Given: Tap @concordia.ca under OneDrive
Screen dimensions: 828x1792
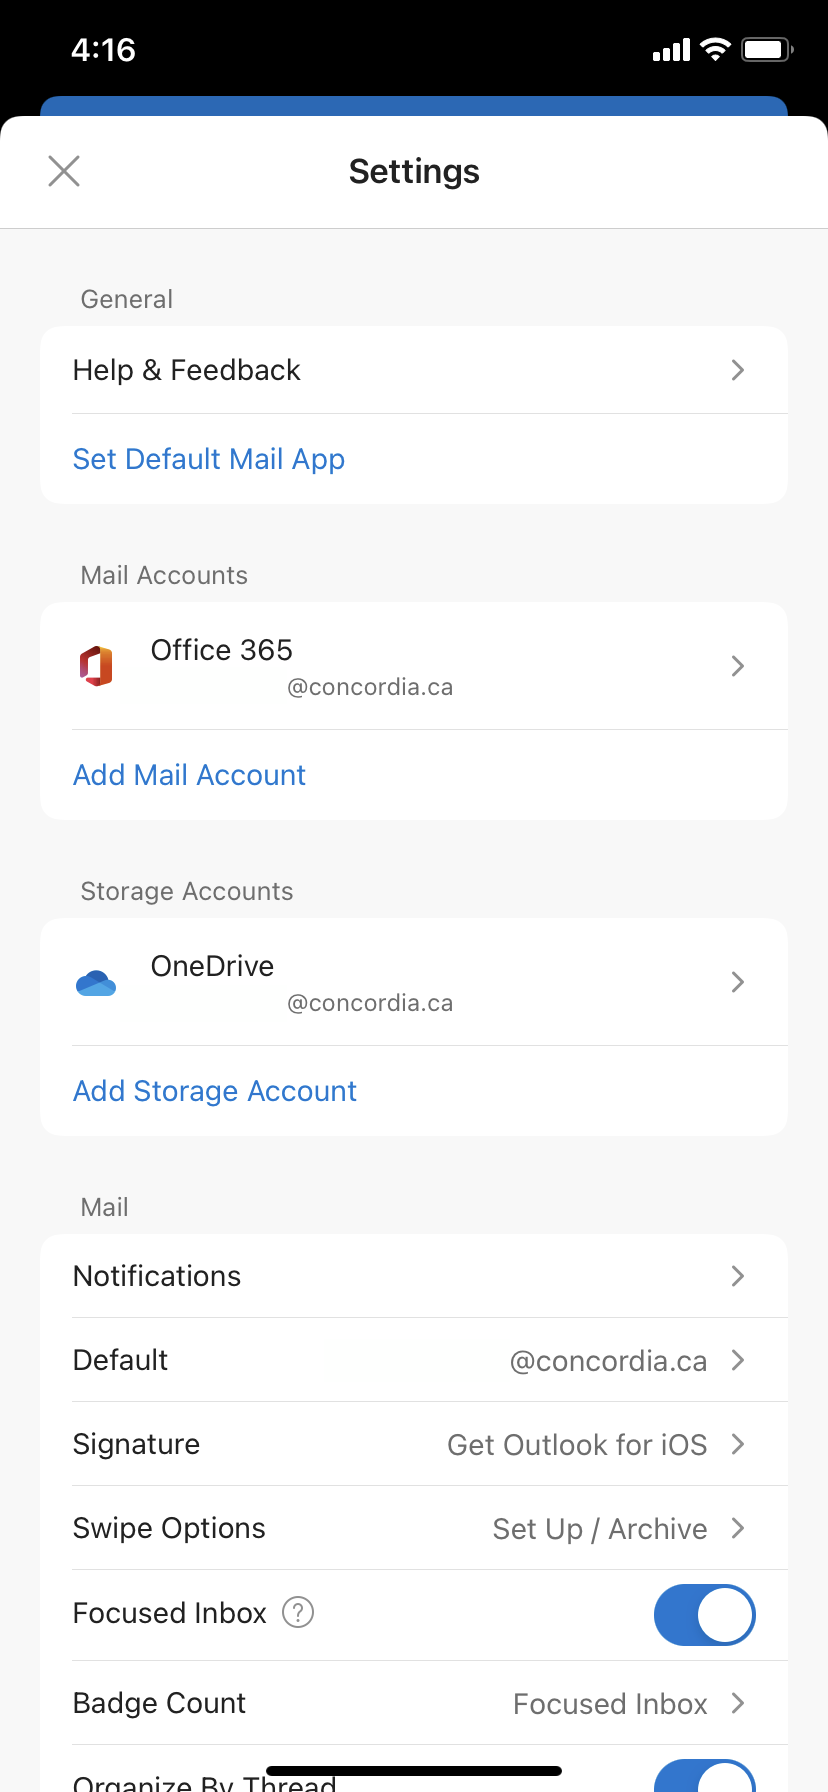Looking at the screenshot, I should [370, 1003].
